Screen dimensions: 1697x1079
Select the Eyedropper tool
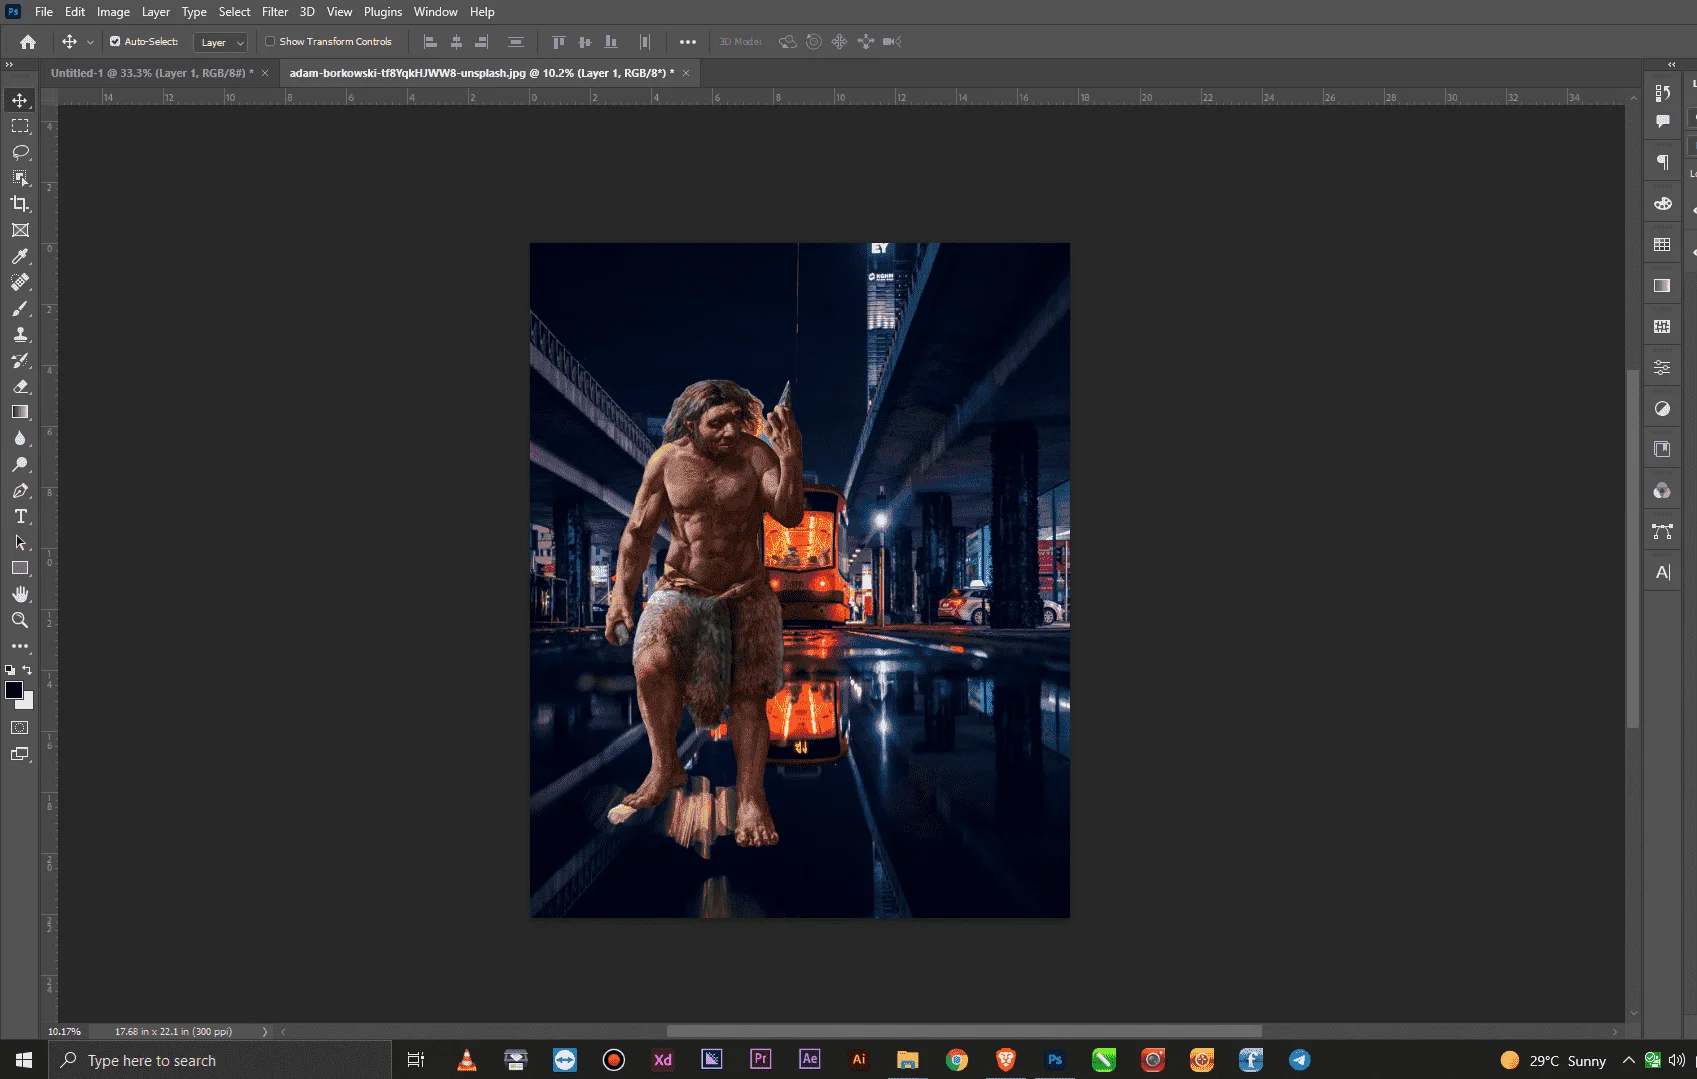[20, 256]
